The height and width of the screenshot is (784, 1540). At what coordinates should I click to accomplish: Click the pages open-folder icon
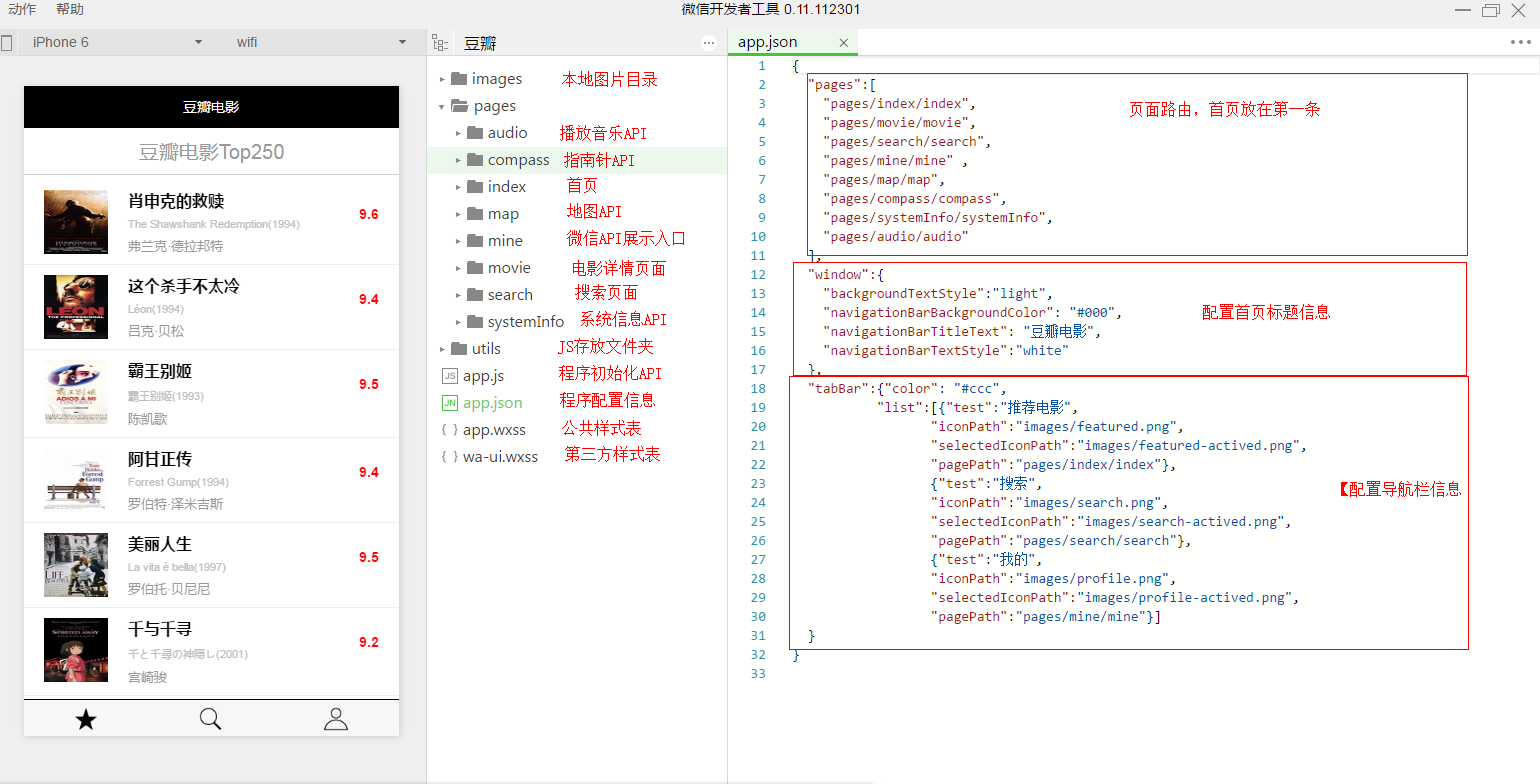460,106
